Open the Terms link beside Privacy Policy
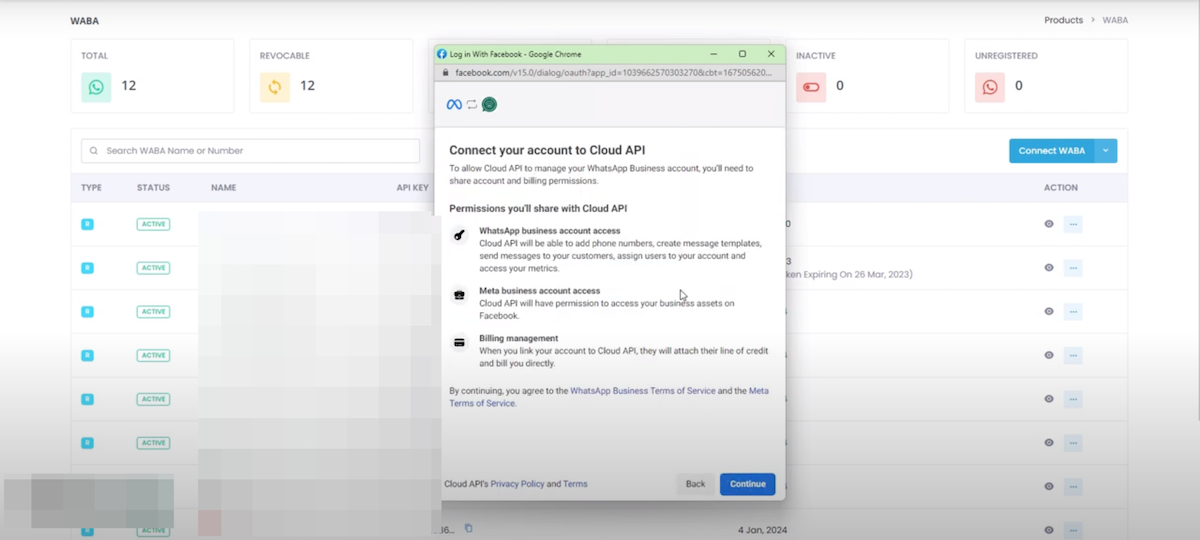 pyautogui.click(x=575, y=484)
